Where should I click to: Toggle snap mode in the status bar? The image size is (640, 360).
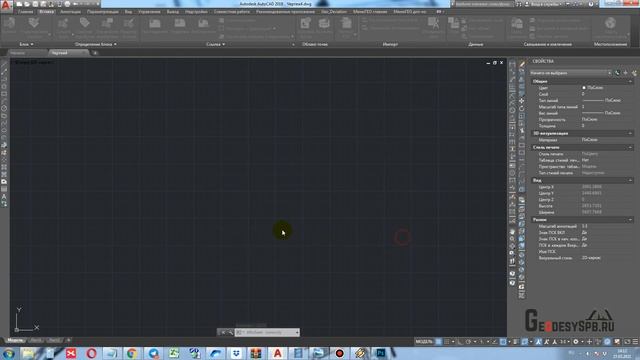[447, 342]
